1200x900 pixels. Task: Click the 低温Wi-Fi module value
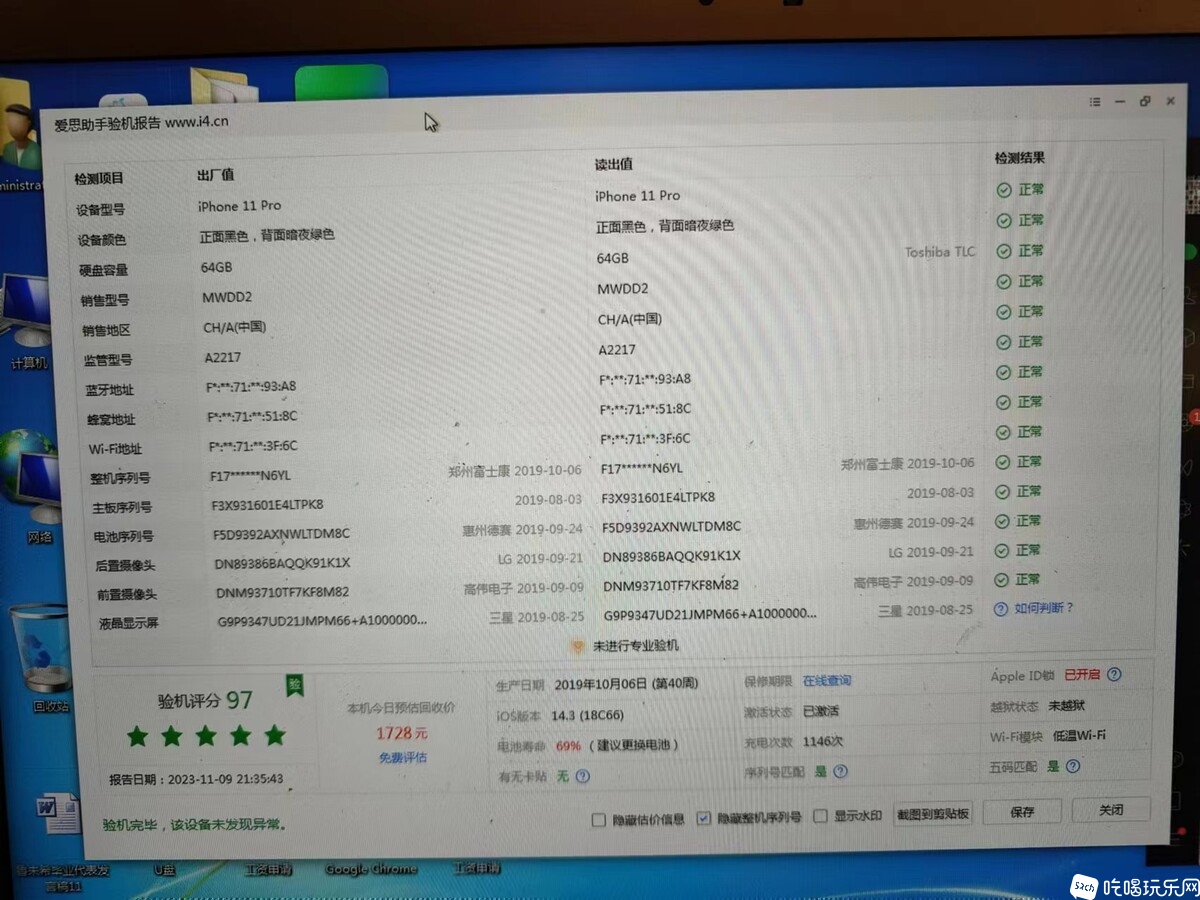coord(1078,735)
